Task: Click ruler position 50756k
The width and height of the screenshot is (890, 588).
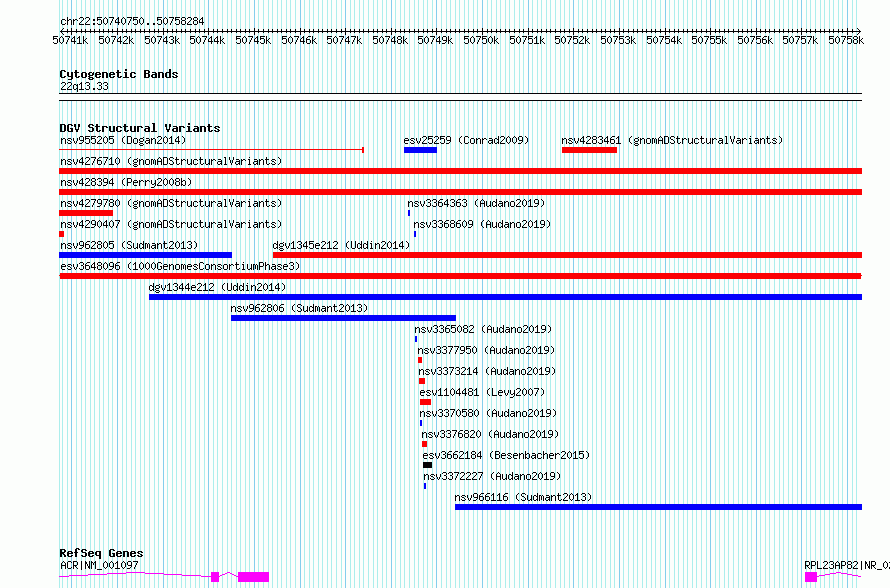Action: point(755,40)
